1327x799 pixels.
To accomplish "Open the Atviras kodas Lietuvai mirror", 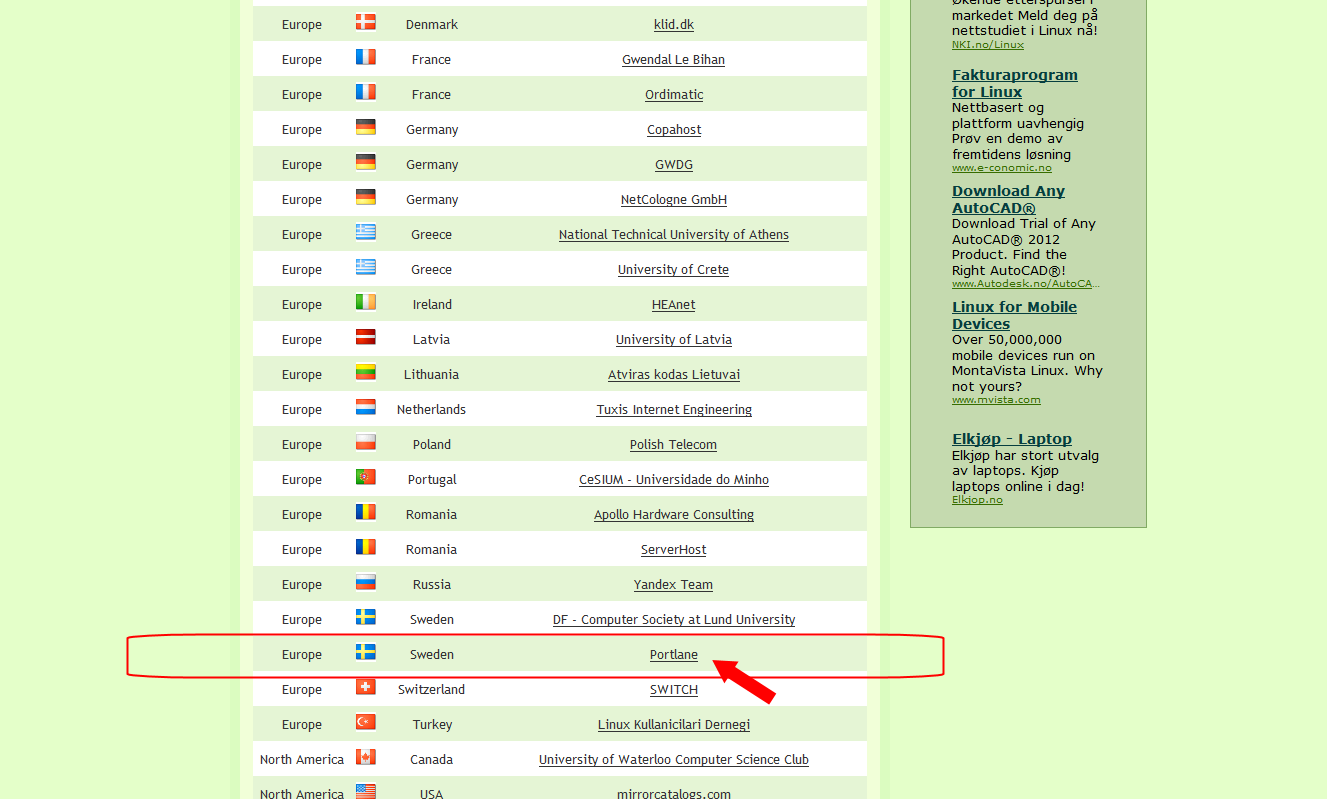I will pyautogui.click(x=674, y=375).
